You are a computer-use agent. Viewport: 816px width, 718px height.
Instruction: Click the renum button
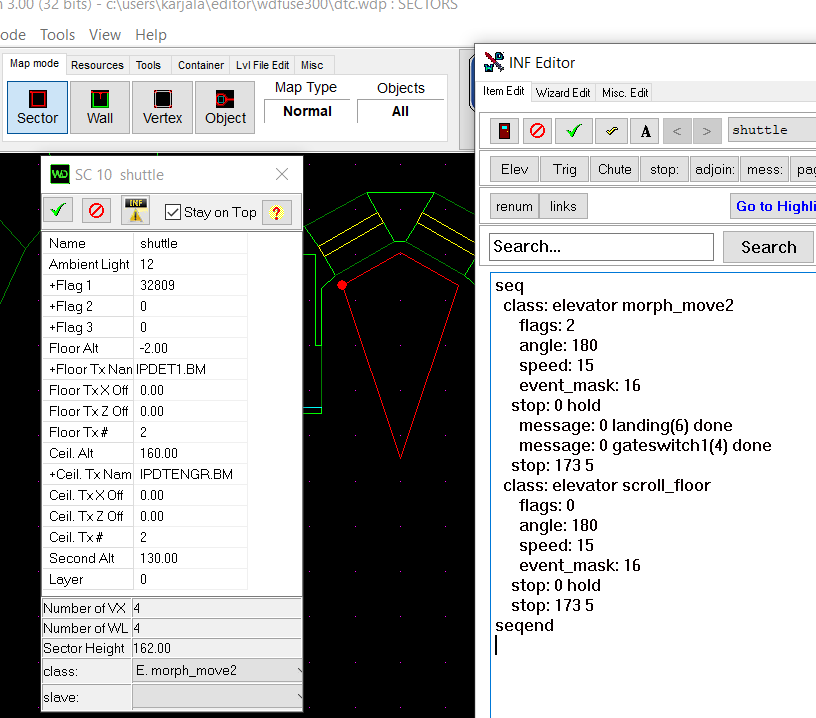click(514, 206)
